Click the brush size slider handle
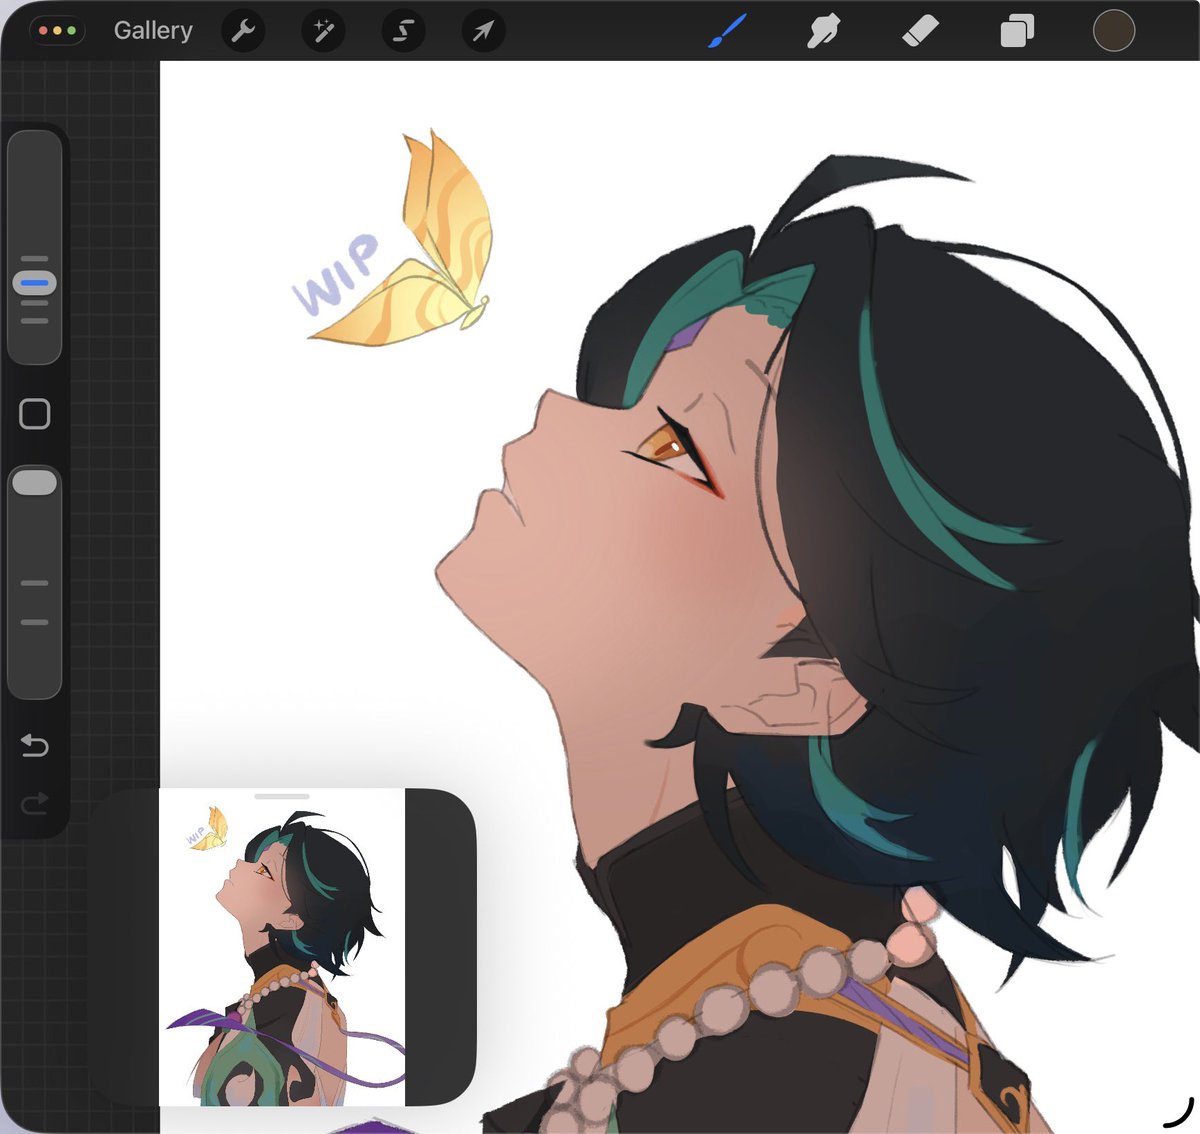Image resolution: width=1200 pixels, height=1134 pixels. tap(35, 283)
